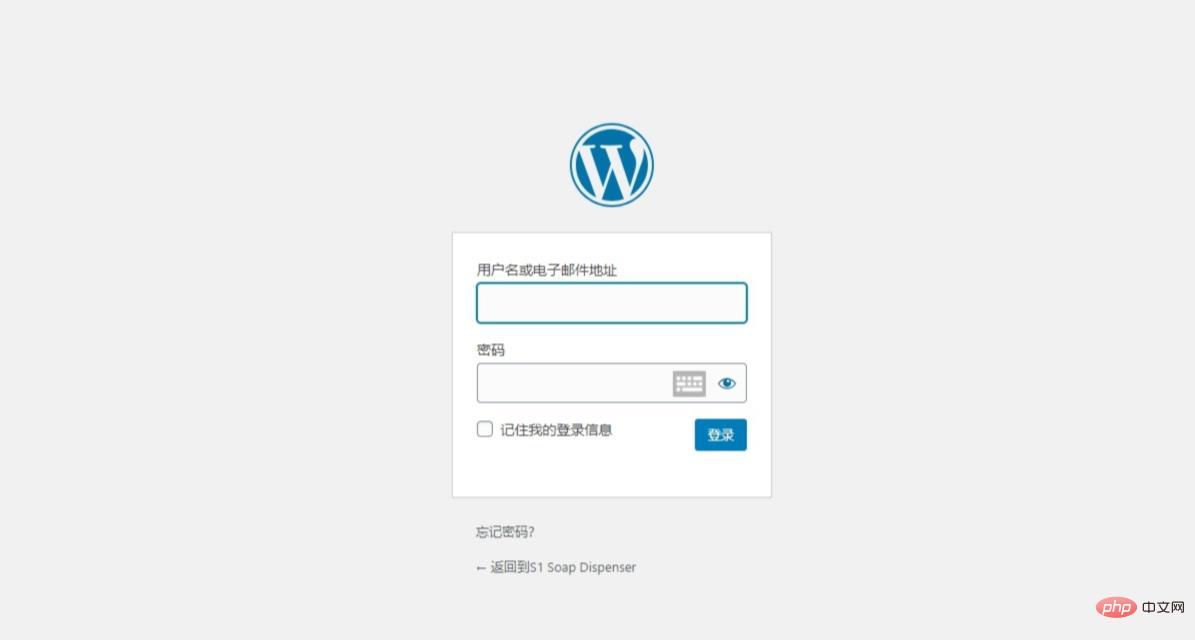
Task: Tick the 记住我的登录信息 checkbox
Action: 485,429
